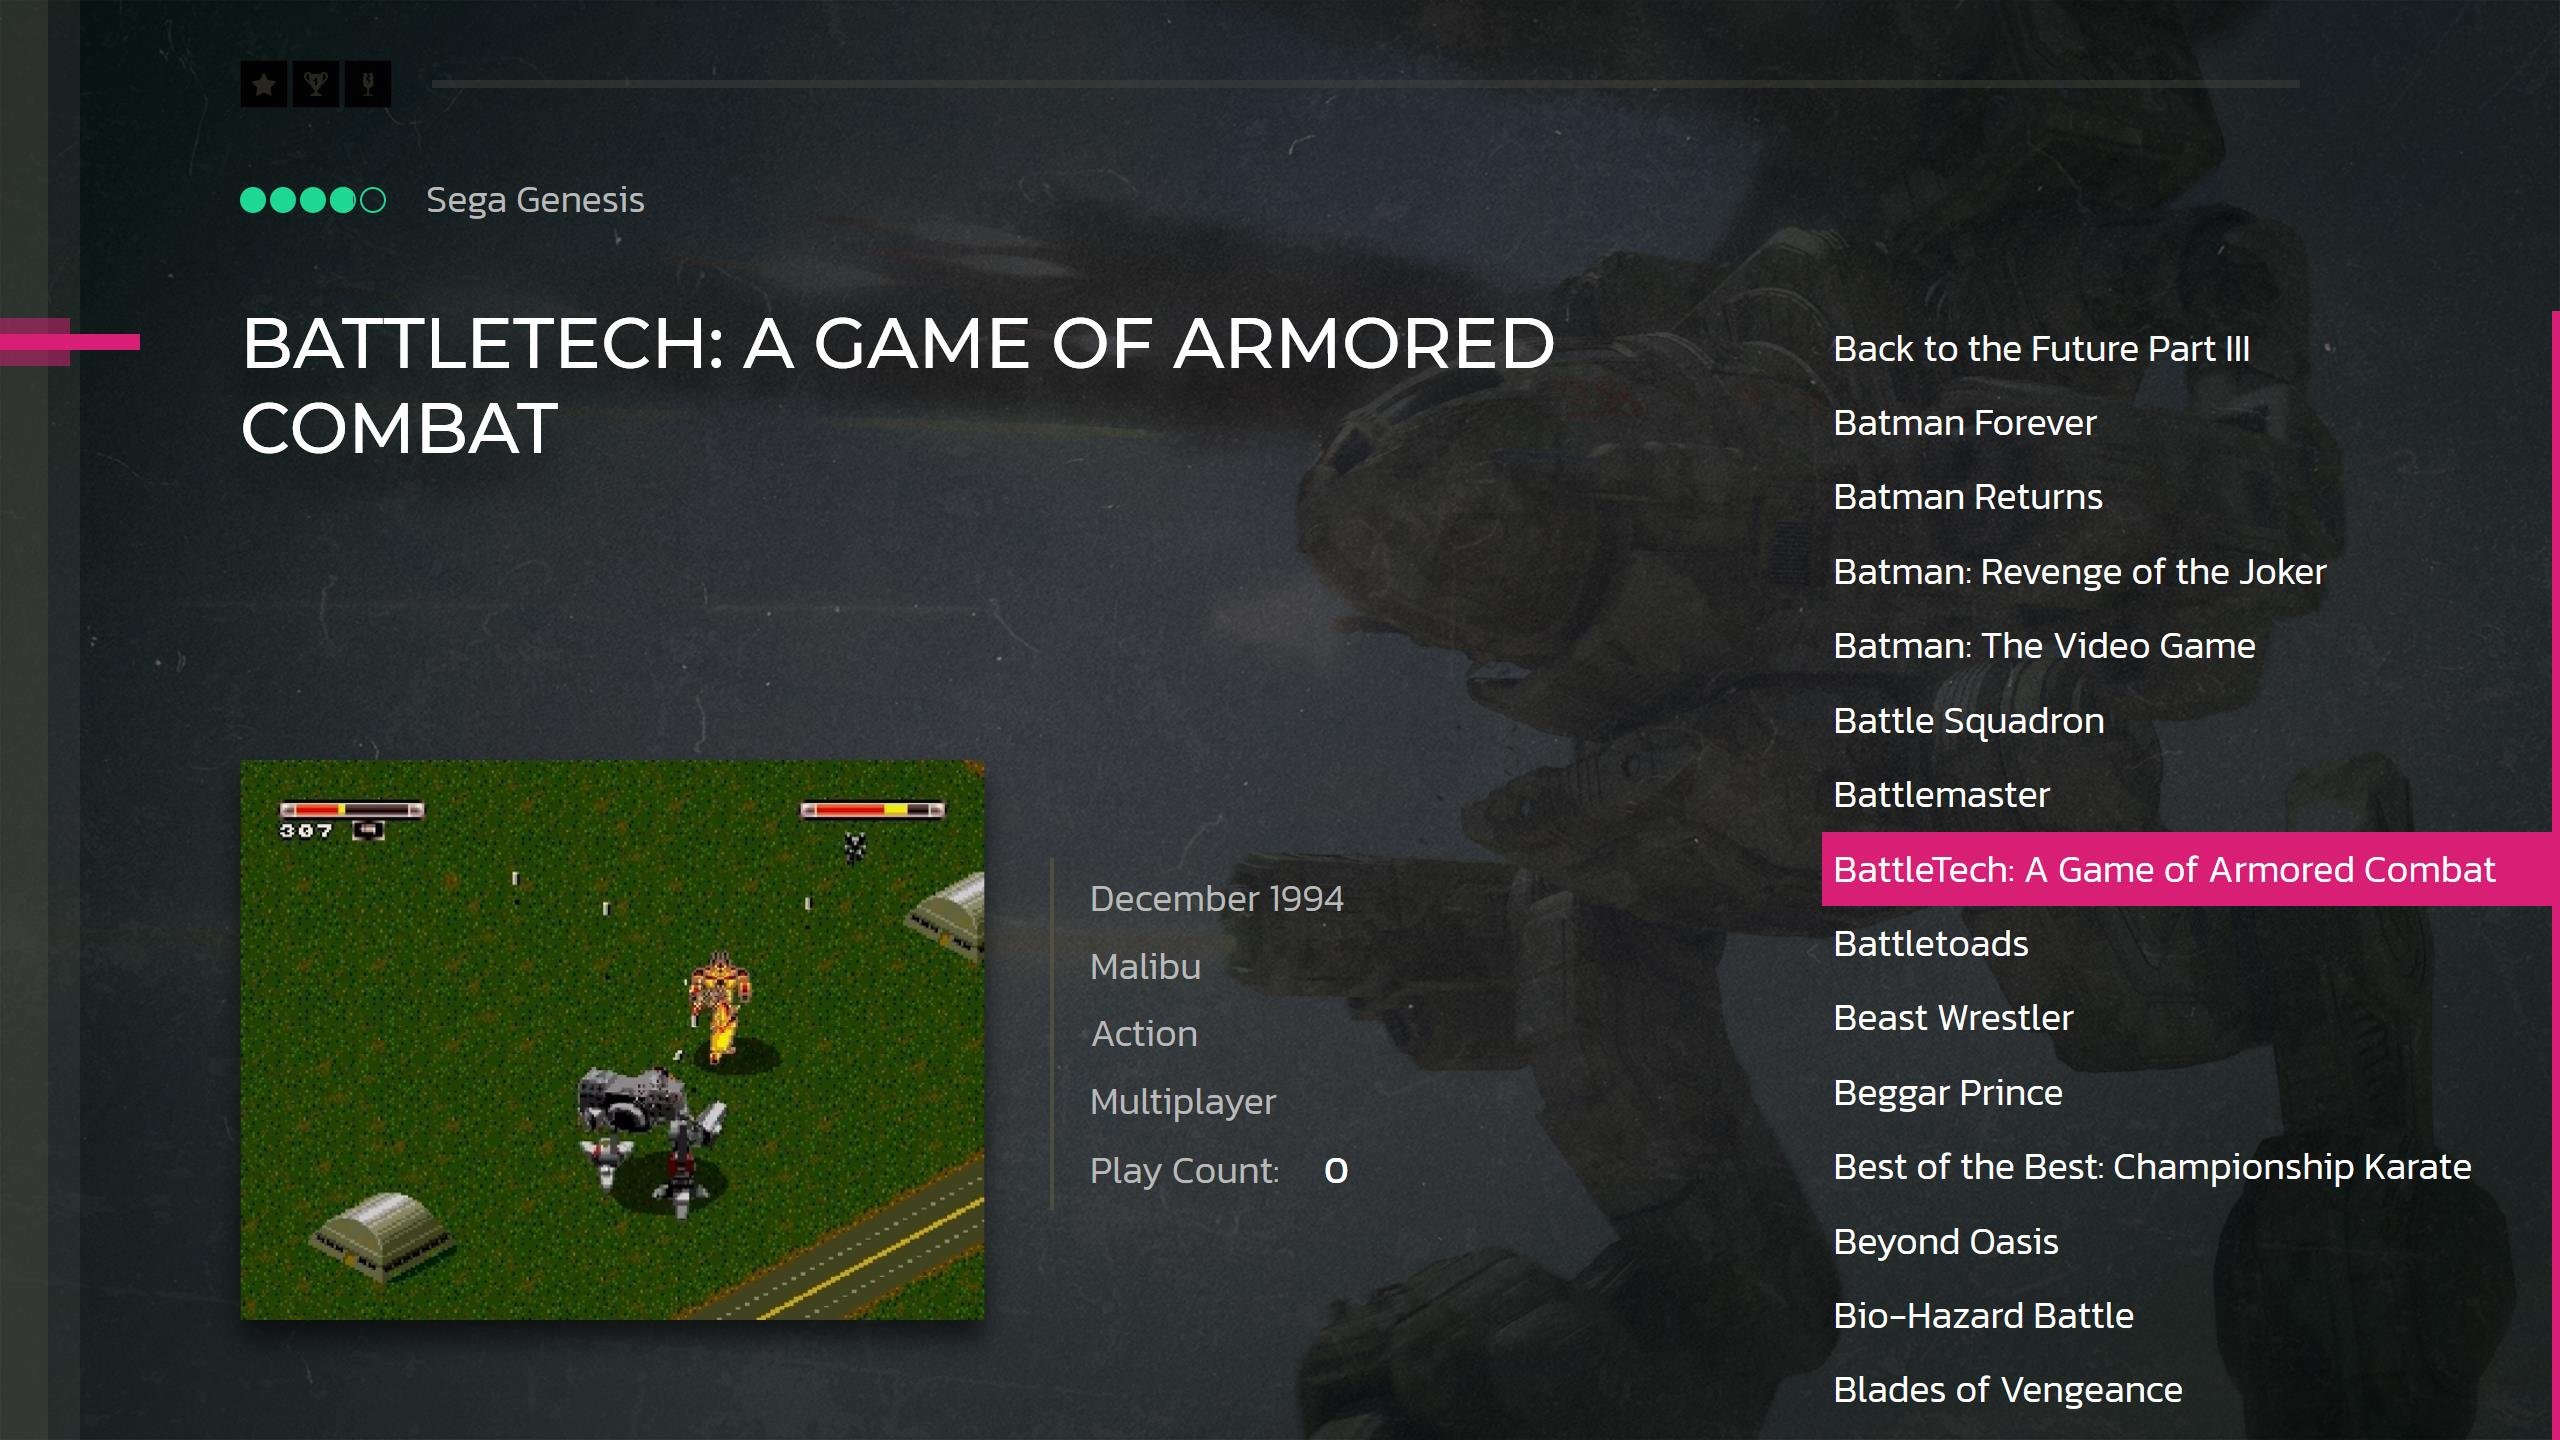Select Blades of Vengeance
The width and height of the screenshot is (2560, 1440).
[x=2007, y=1390]
